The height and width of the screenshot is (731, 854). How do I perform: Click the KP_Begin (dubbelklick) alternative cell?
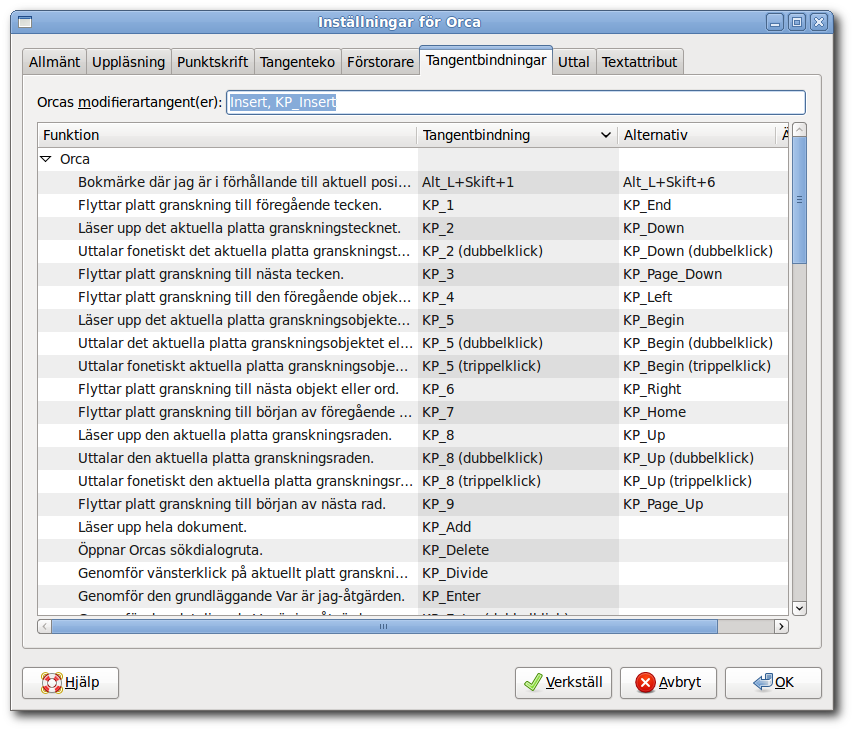[703, 343]
